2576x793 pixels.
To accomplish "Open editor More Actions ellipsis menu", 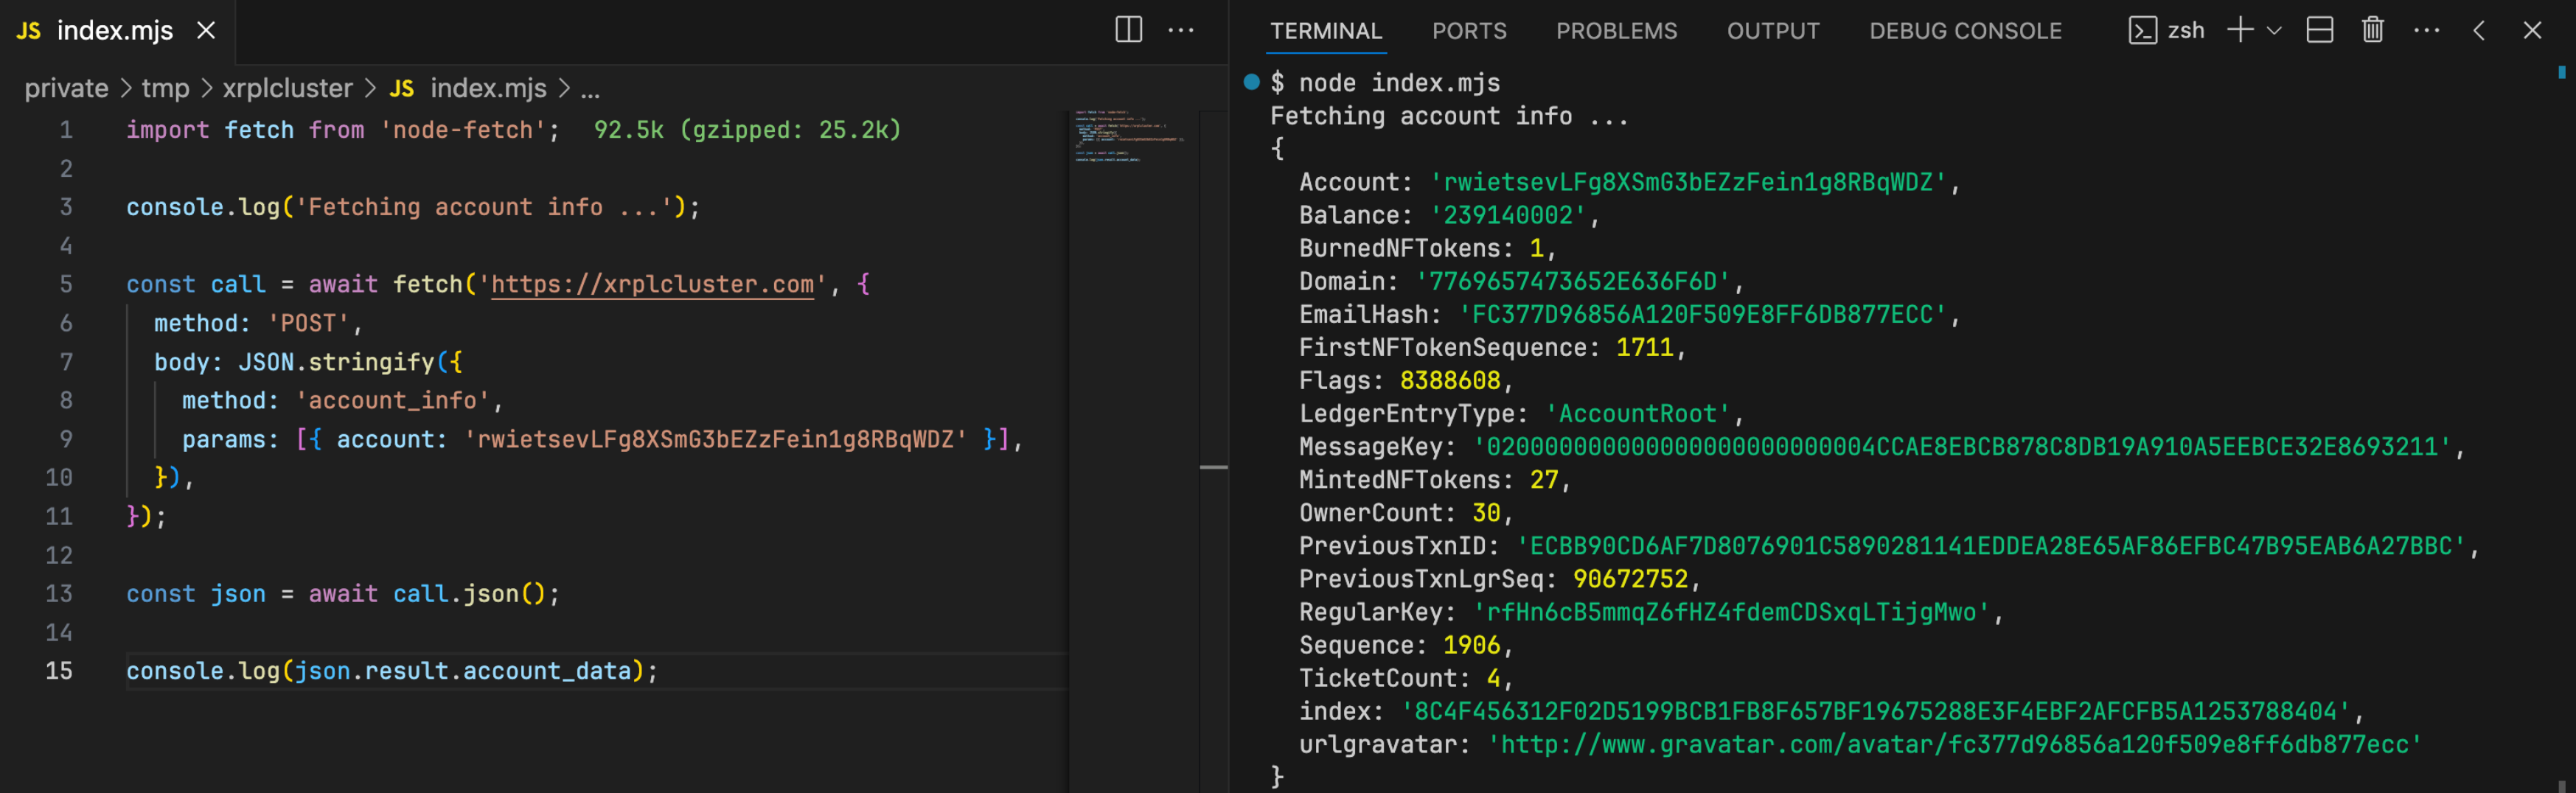I will coord(1181,30).
